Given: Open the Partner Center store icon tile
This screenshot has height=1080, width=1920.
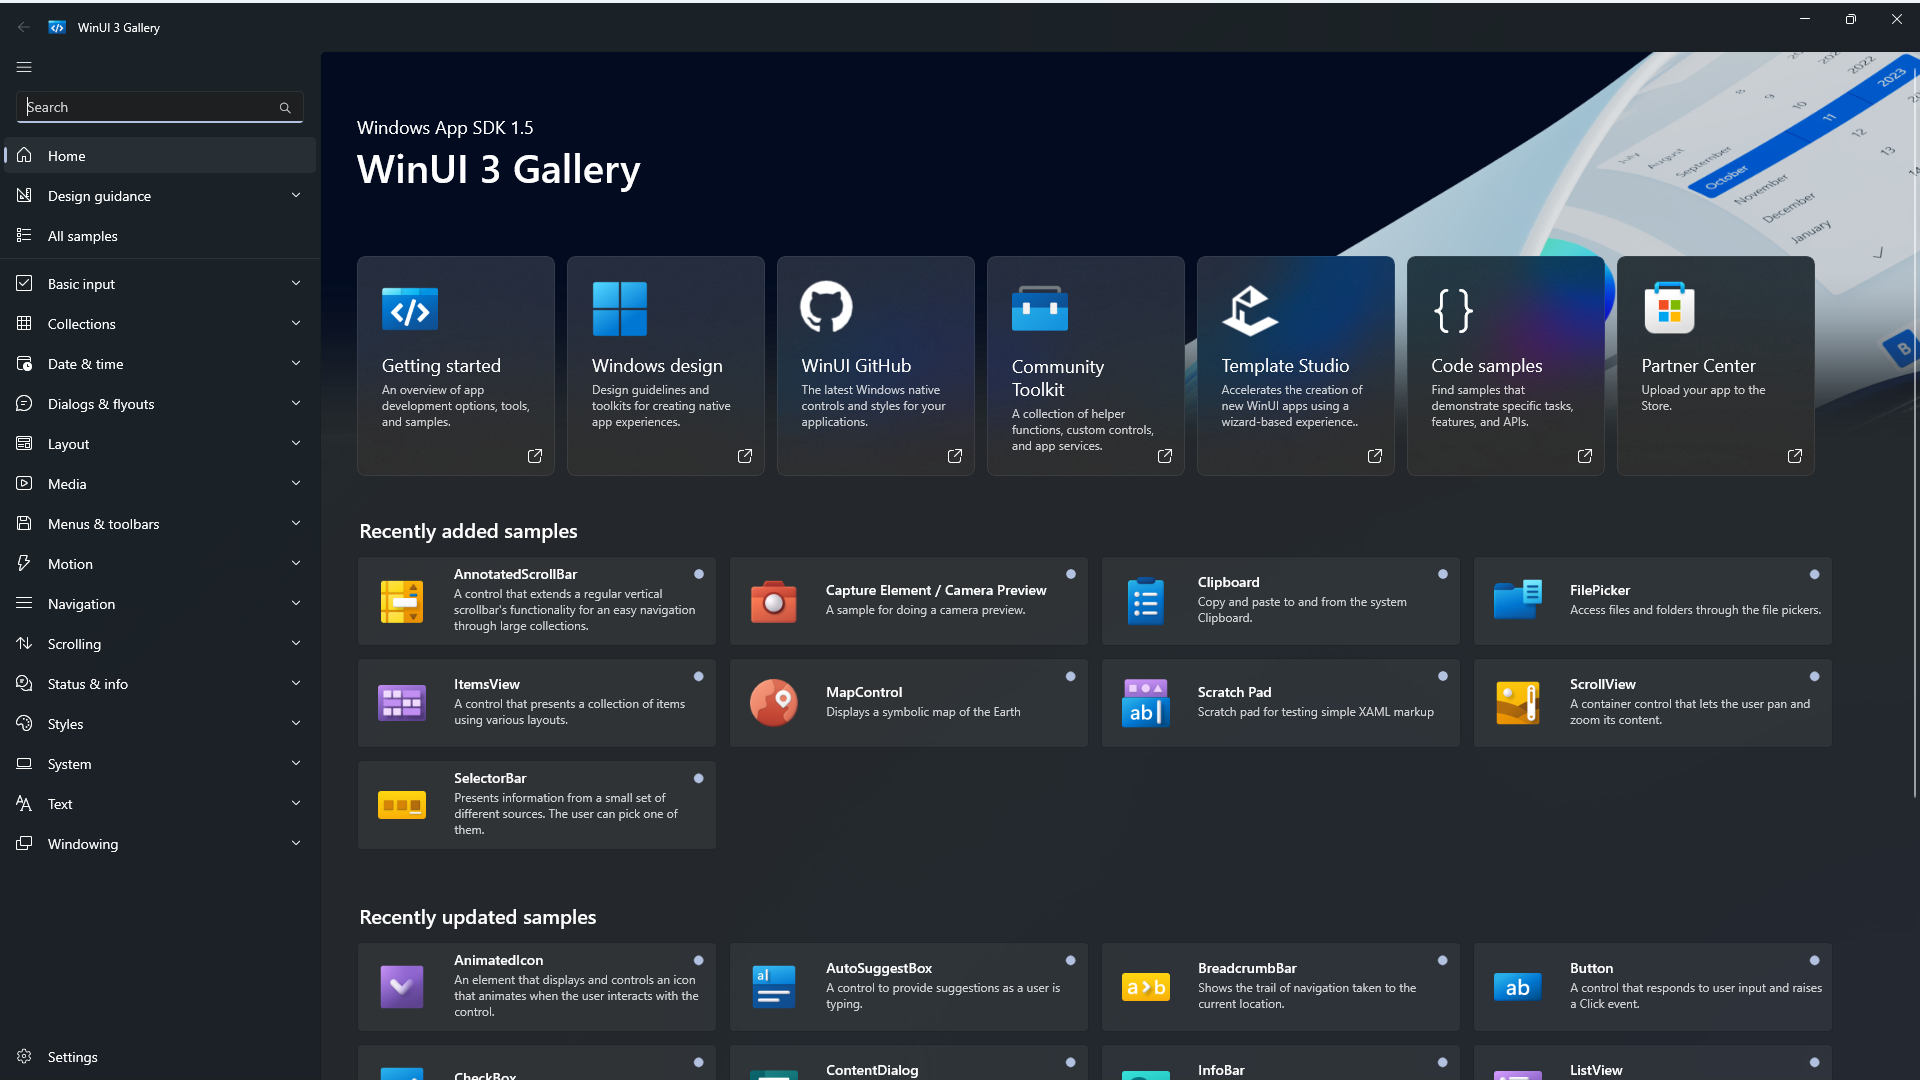Looking at the screenshot, I should 1669,308.
